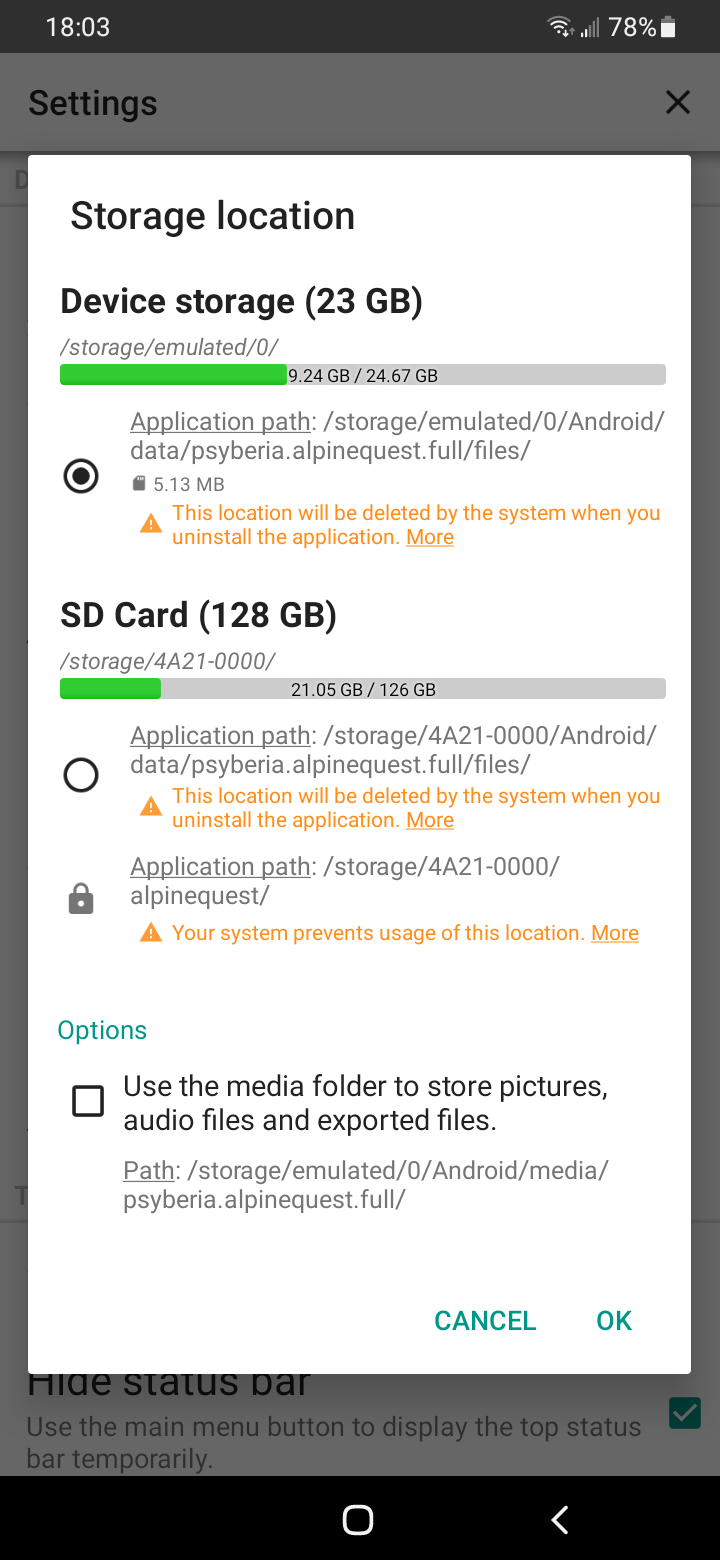The height and width of the screenshot is (1560, 720).
Task: Click the system prevents usage warning icon
Action: [151, 933]
